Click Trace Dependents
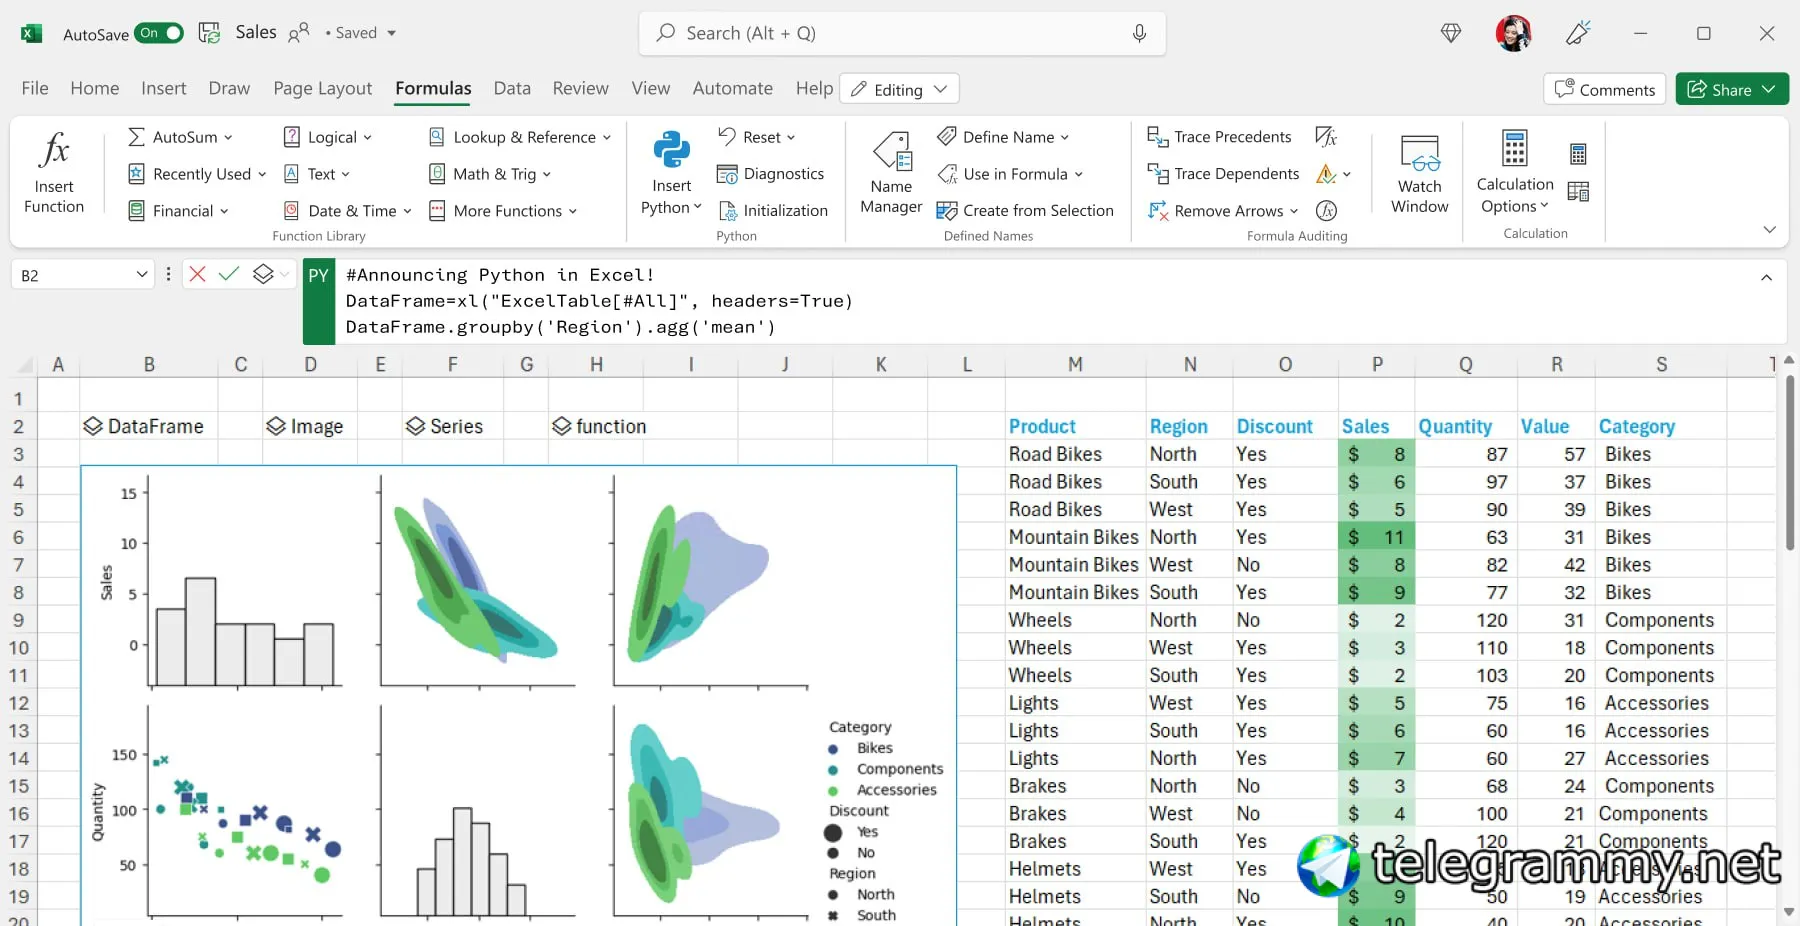 (x=1223, y=174)
